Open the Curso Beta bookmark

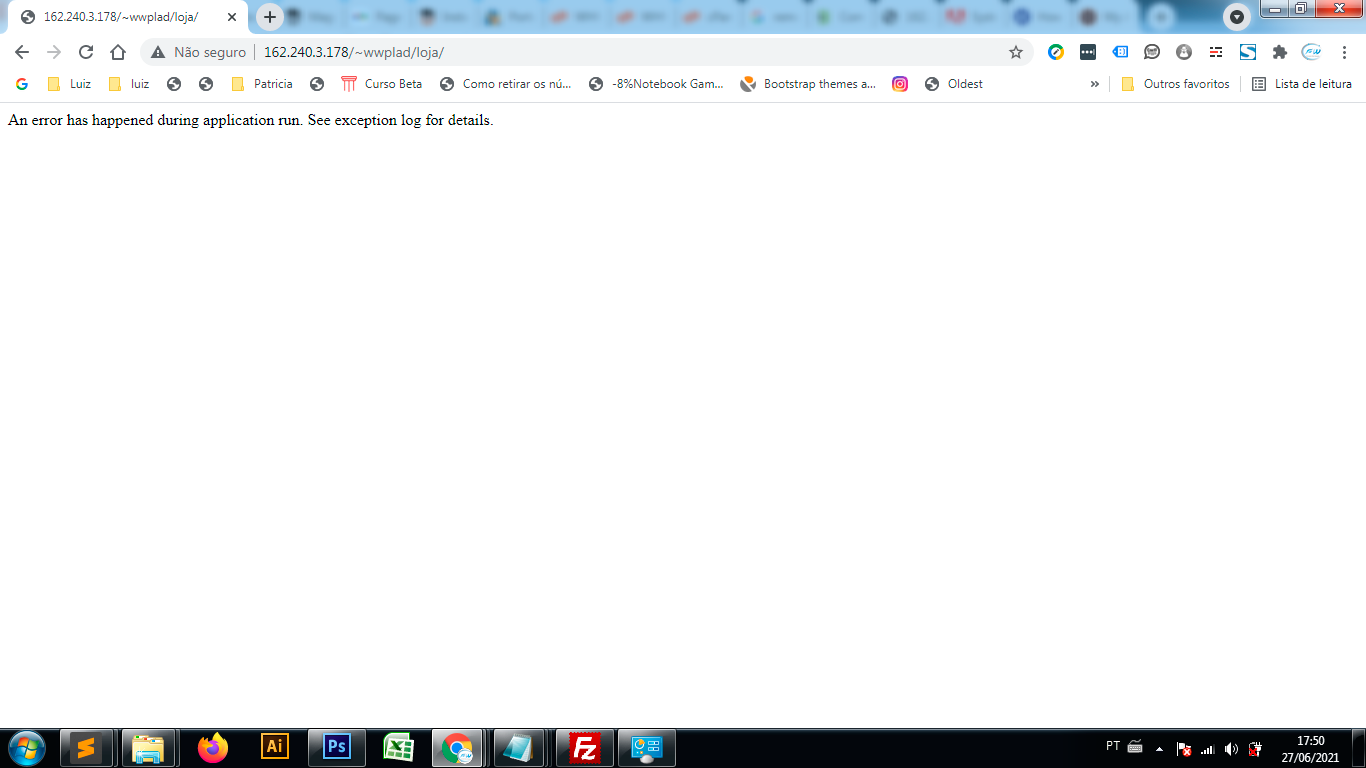point(382,84)
